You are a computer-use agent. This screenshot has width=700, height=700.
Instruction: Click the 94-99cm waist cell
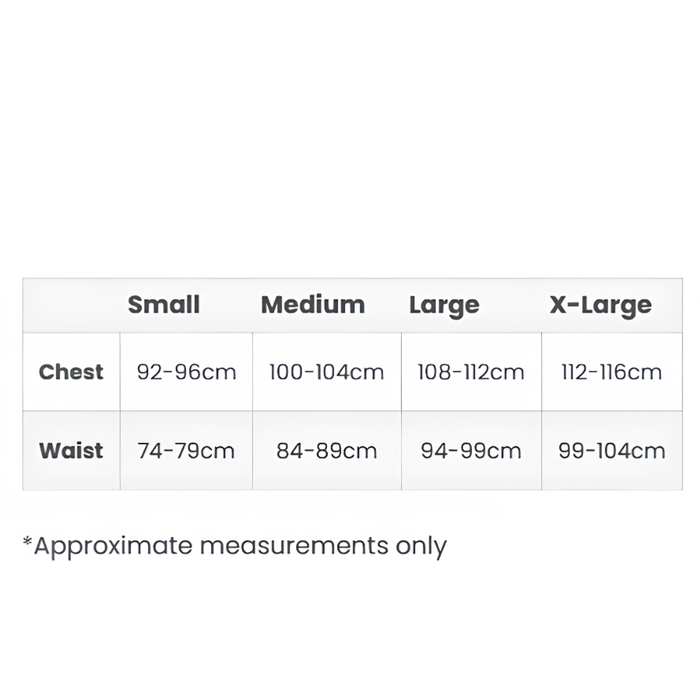pyautogui.click(x=471, y=450)
